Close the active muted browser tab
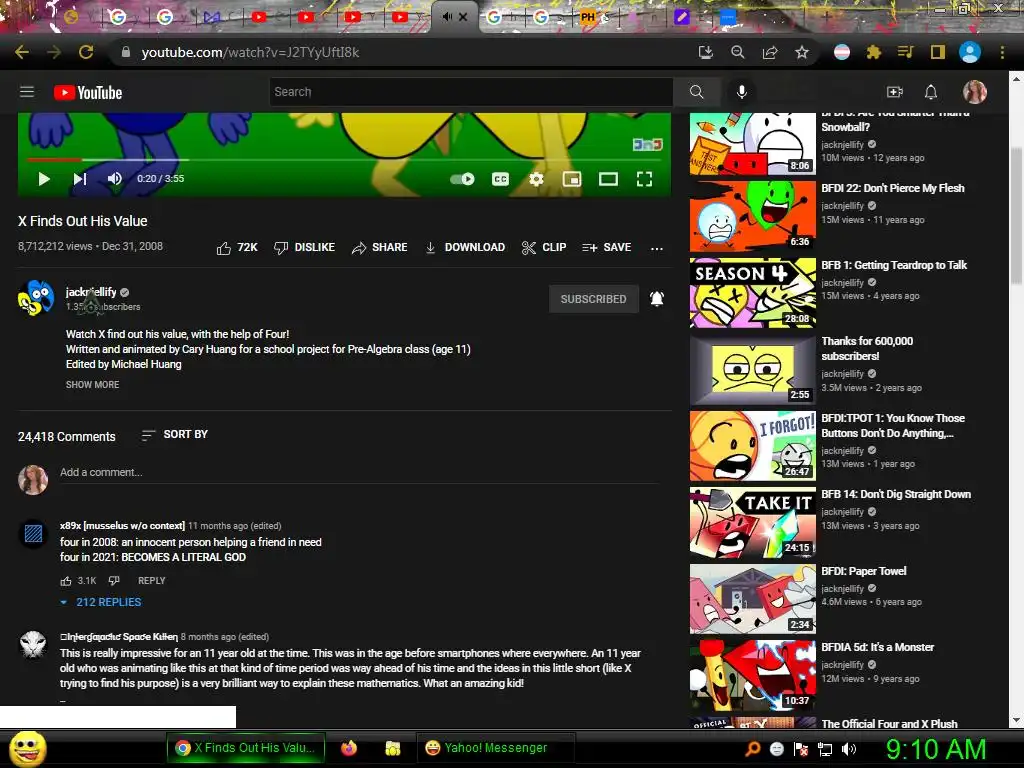 pos(463,17)
